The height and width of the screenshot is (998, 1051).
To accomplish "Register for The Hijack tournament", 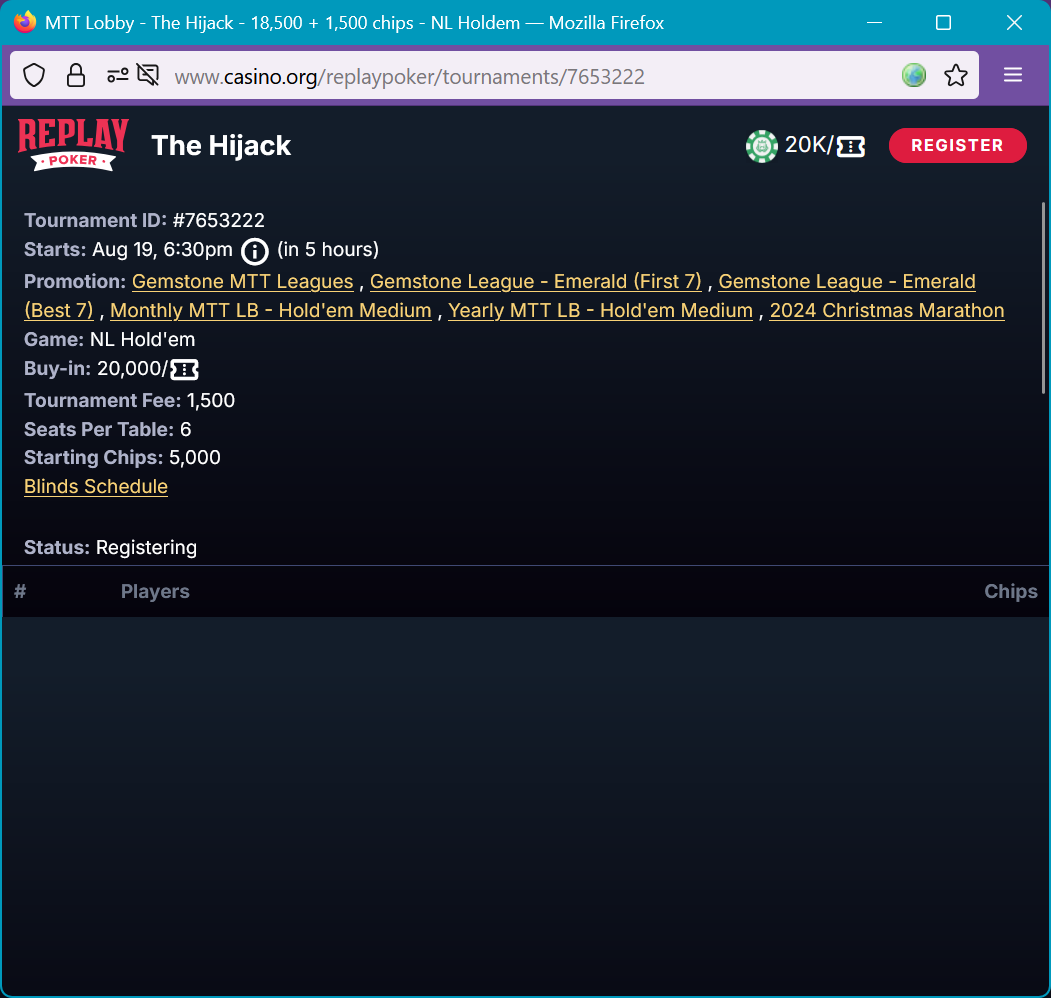I will tap(957, 145).
